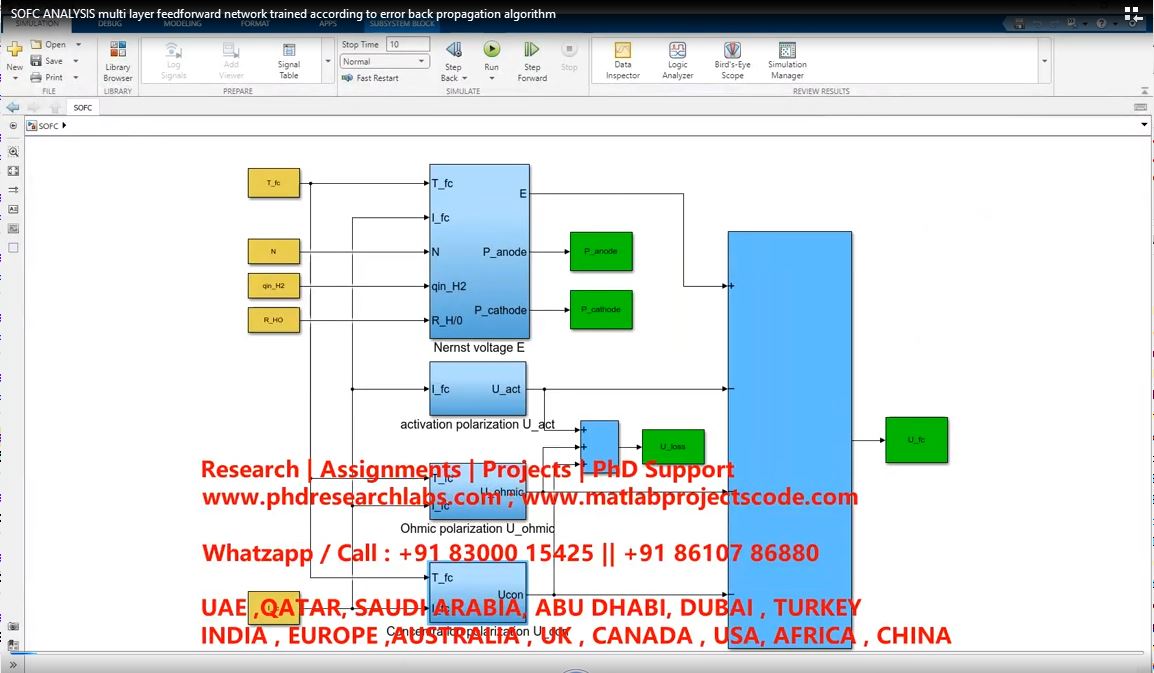Switch to the Subsystem Block ribbon tab

[402, 24]
